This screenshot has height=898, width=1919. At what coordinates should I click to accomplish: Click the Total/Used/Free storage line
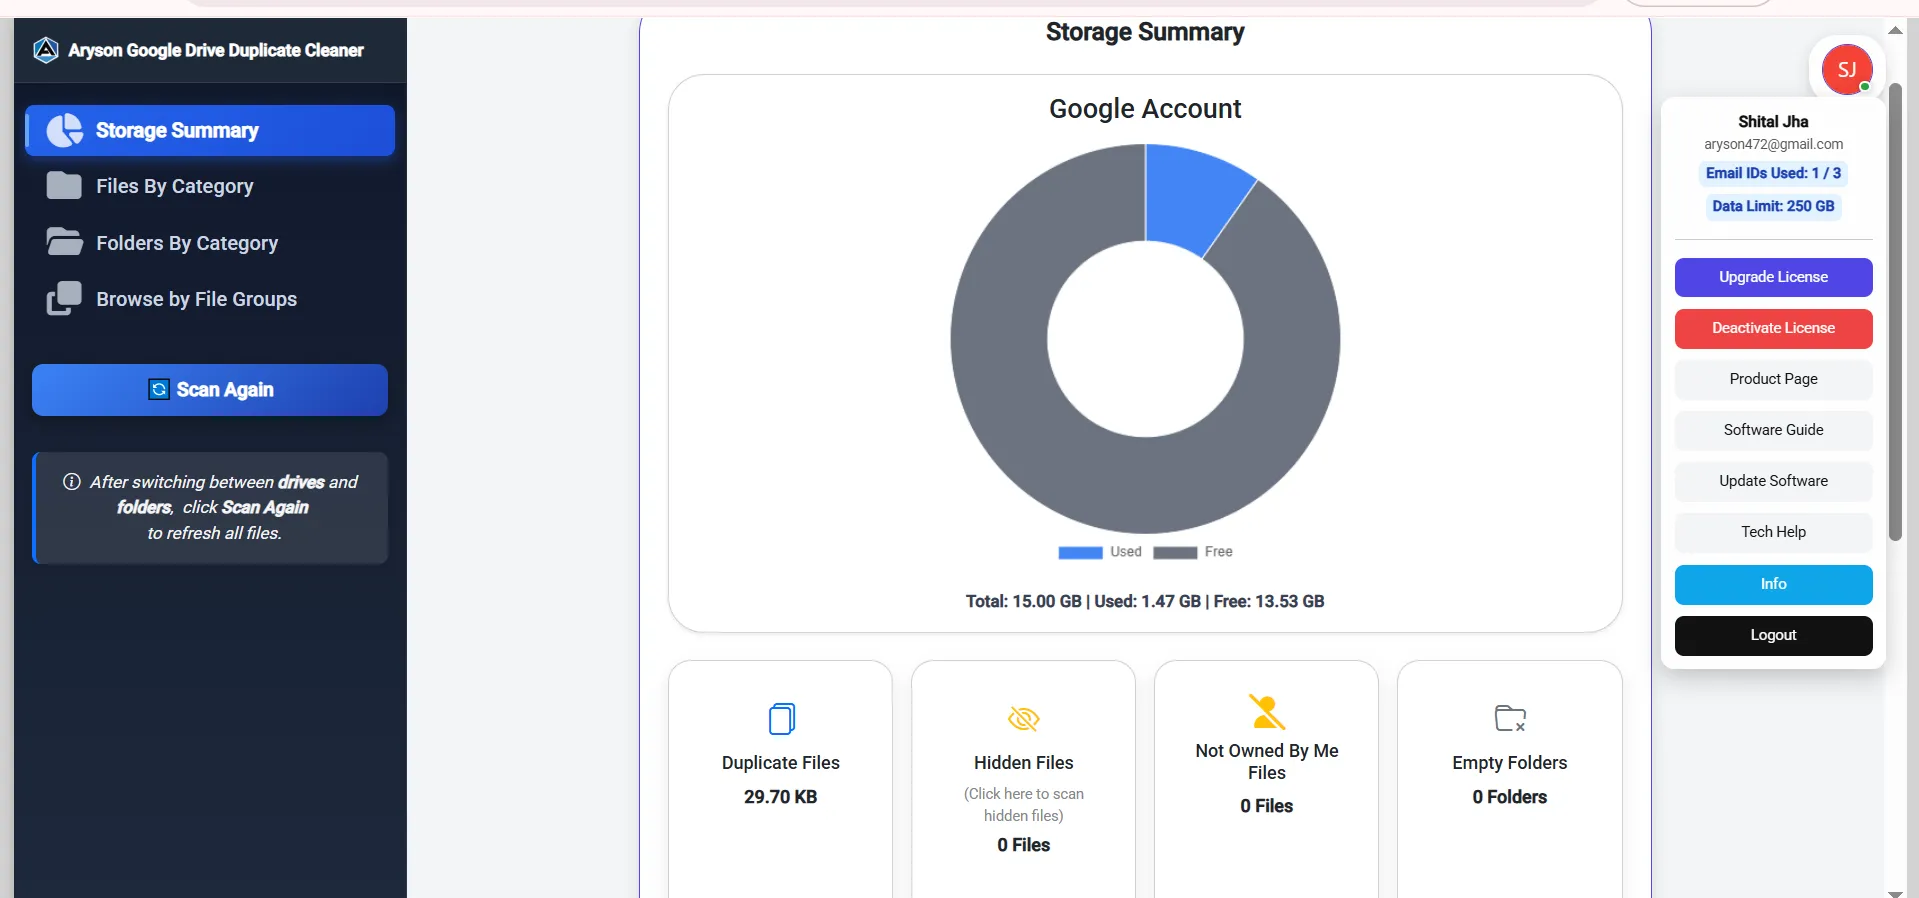(x=1145, y=601)
